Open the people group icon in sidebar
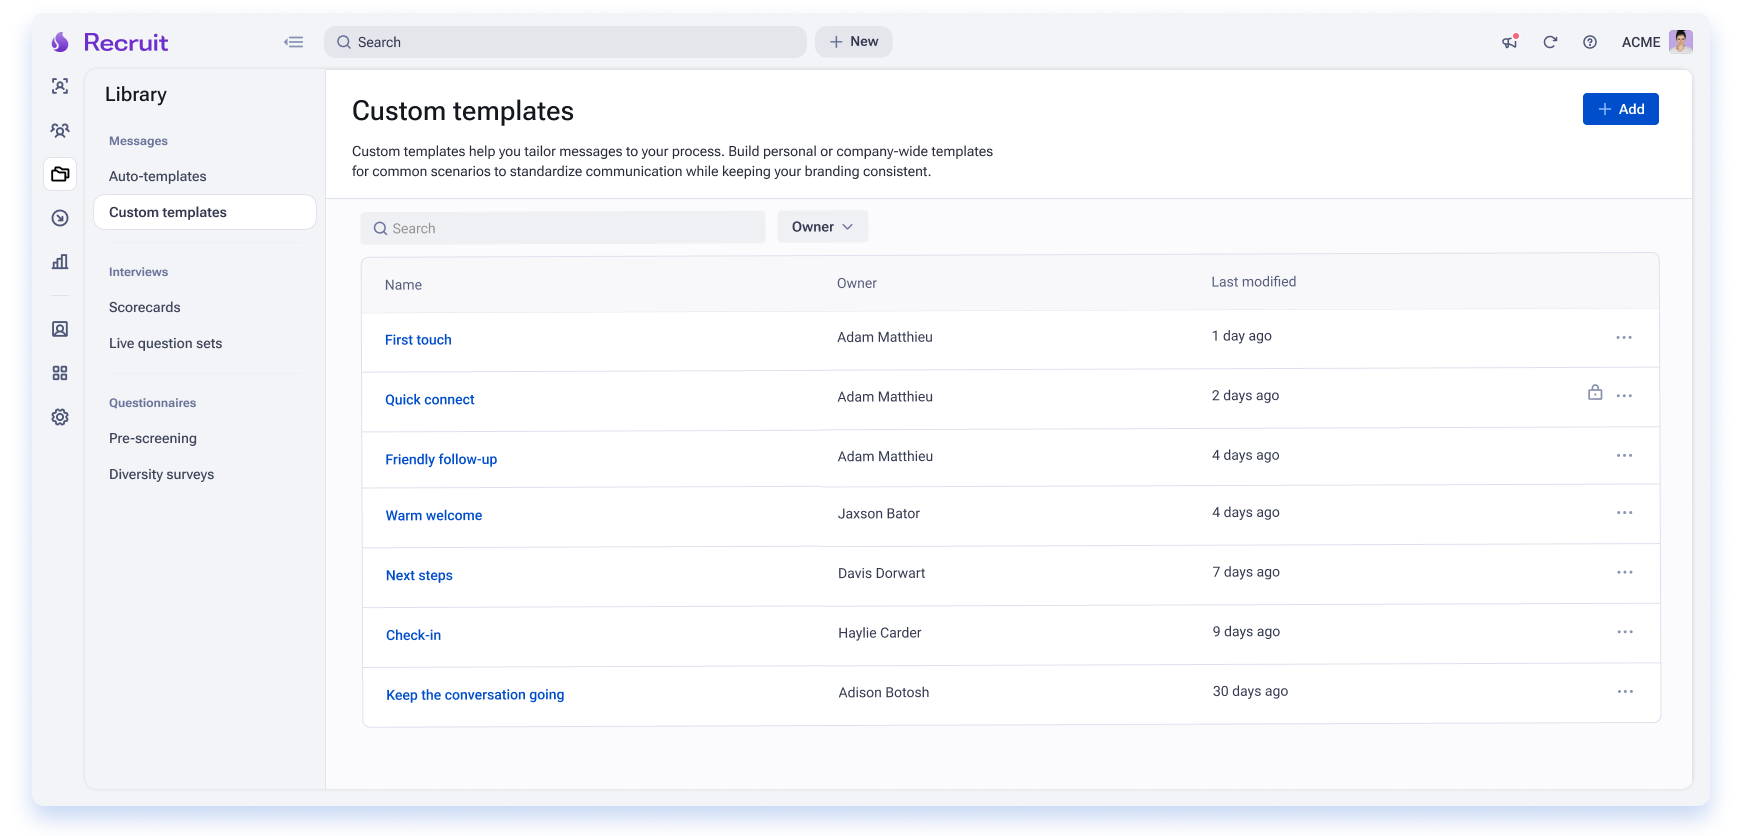This screenshot has height=836, width=1743. [x=60, y=130]
